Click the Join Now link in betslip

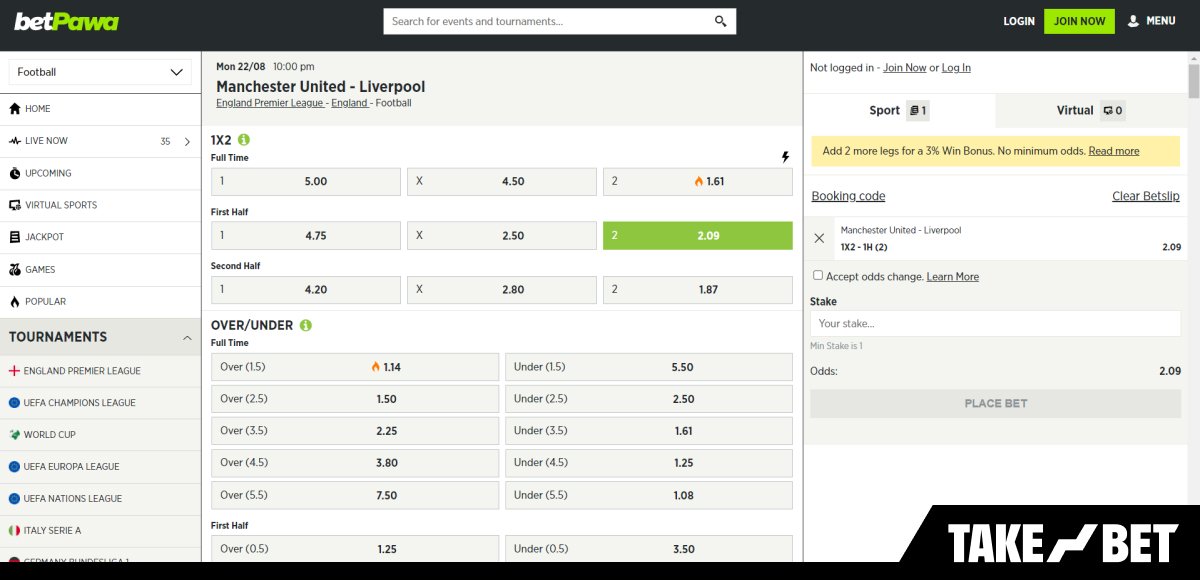(x=905, y=68)
